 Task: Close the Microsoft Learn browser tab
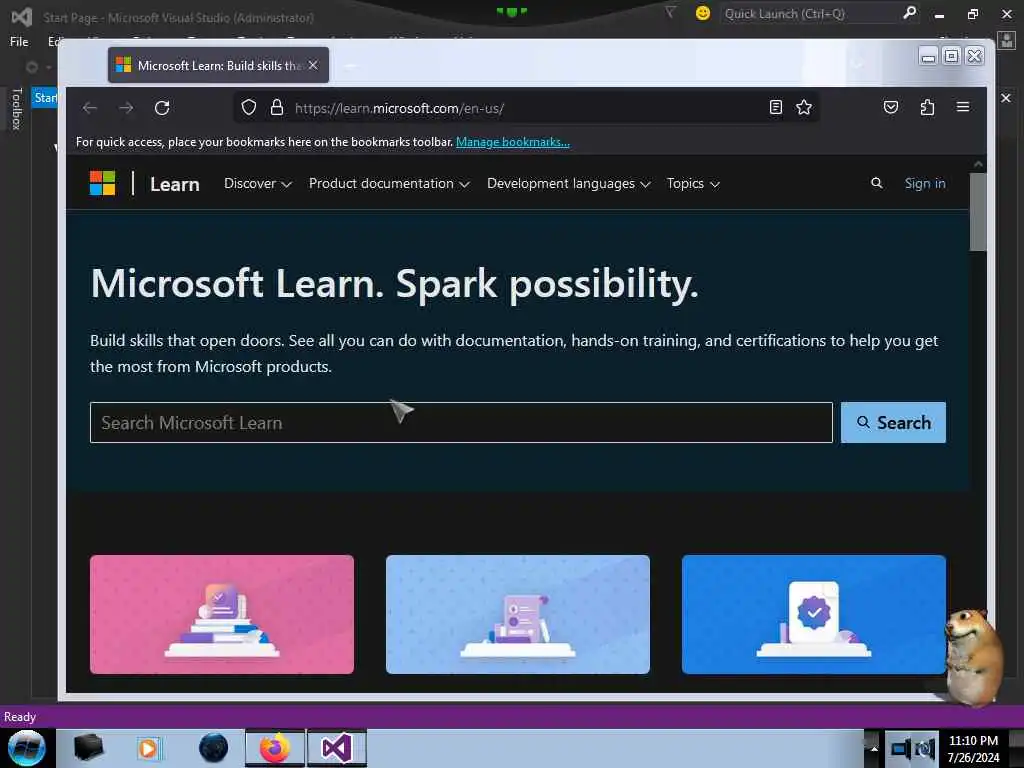[x=313, y=65]
